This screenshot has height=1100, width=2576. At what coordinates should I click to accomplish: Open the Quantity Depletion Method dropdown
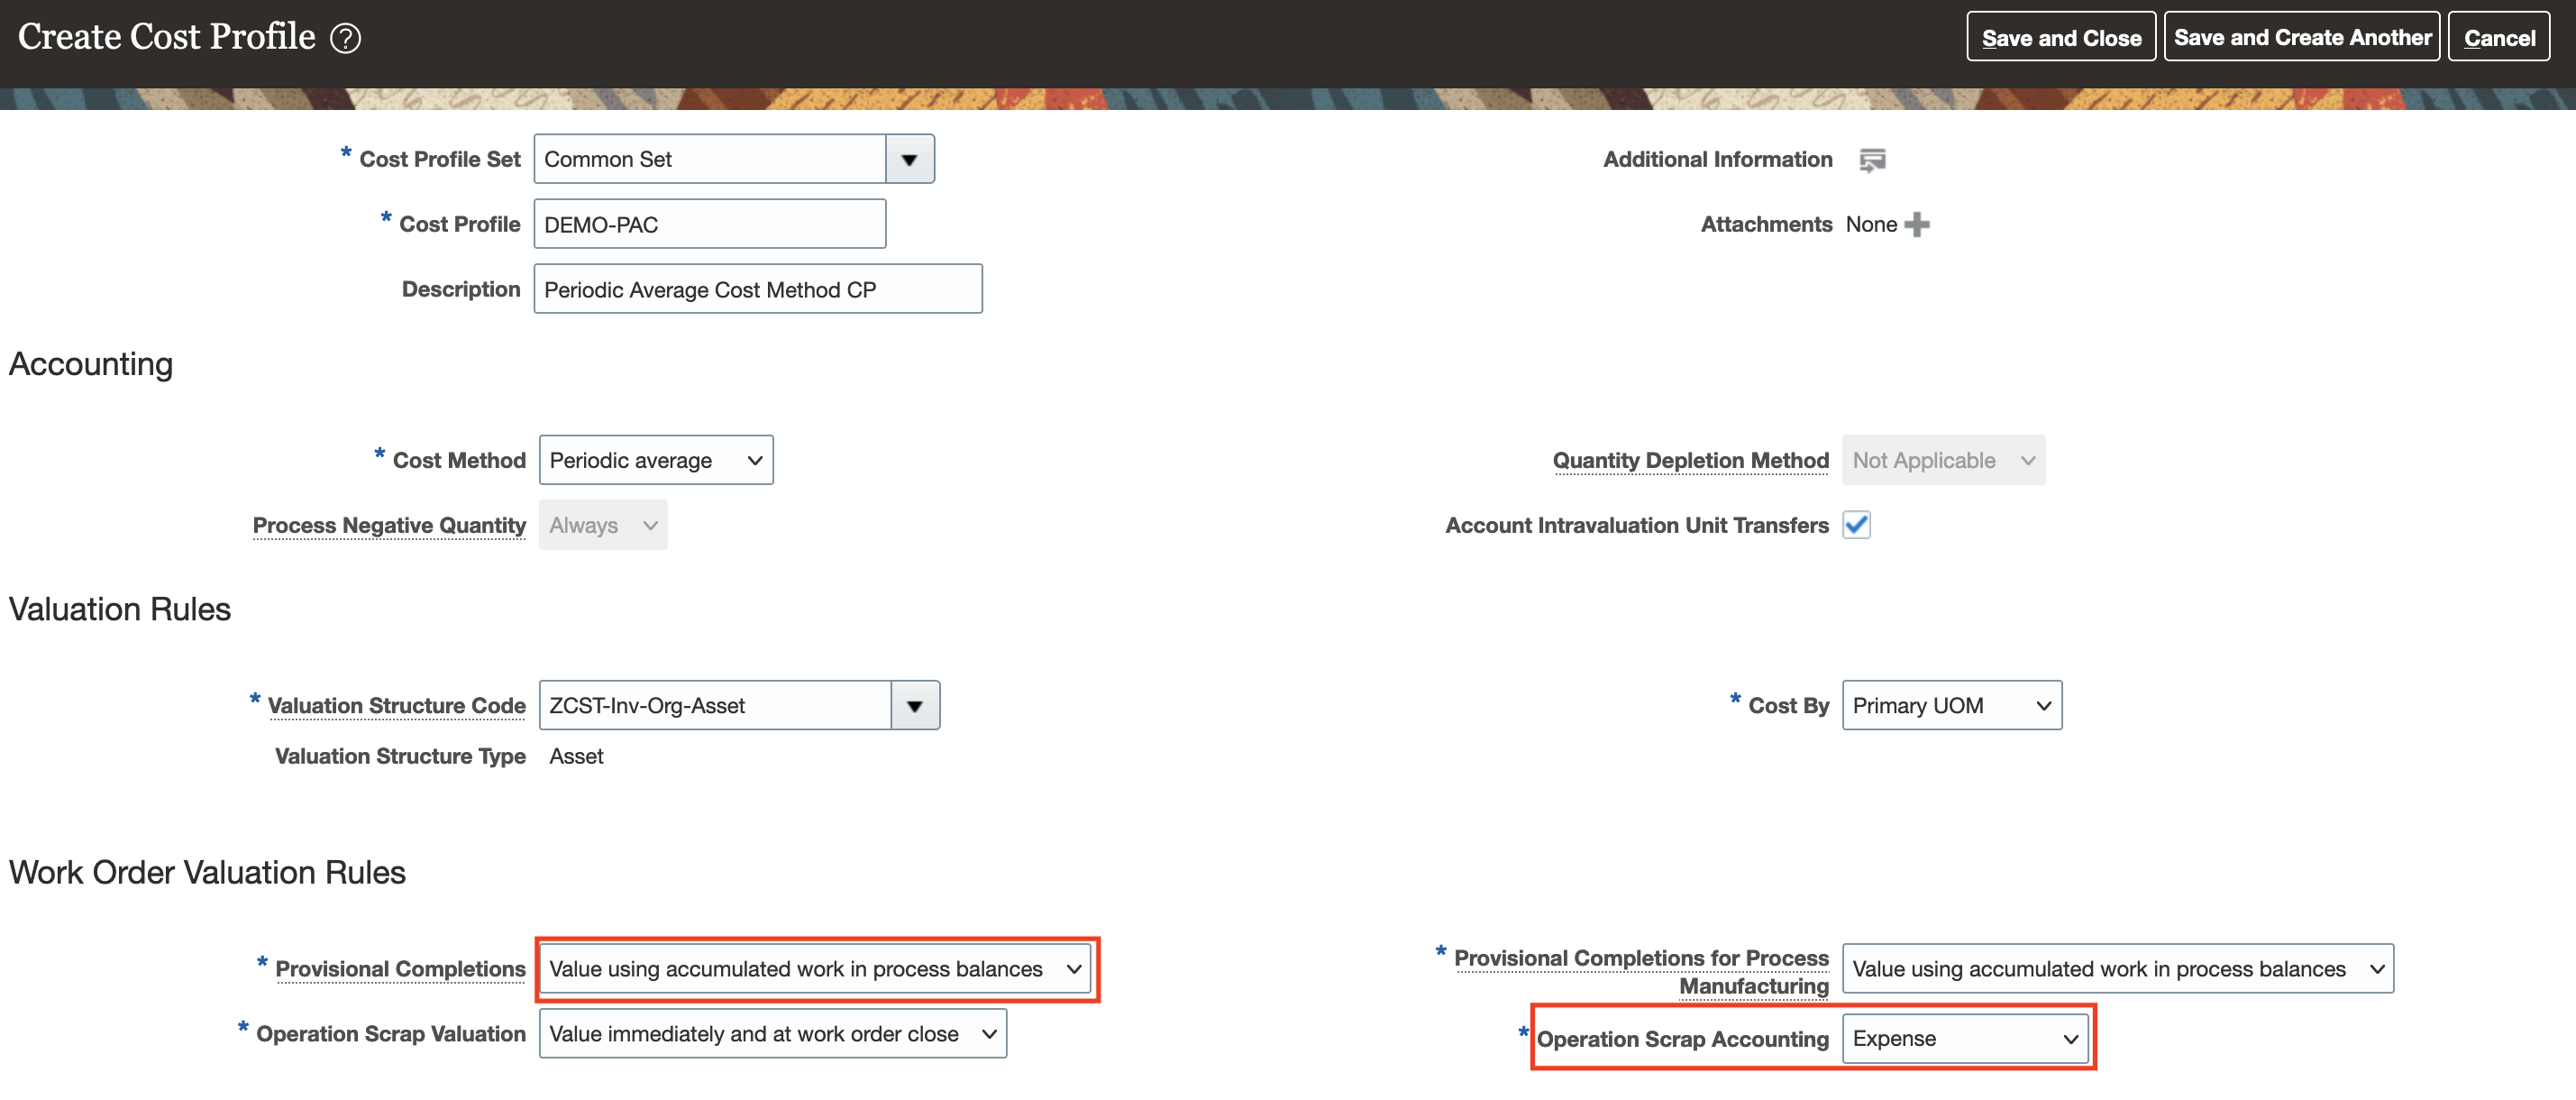coord(1943,460)
